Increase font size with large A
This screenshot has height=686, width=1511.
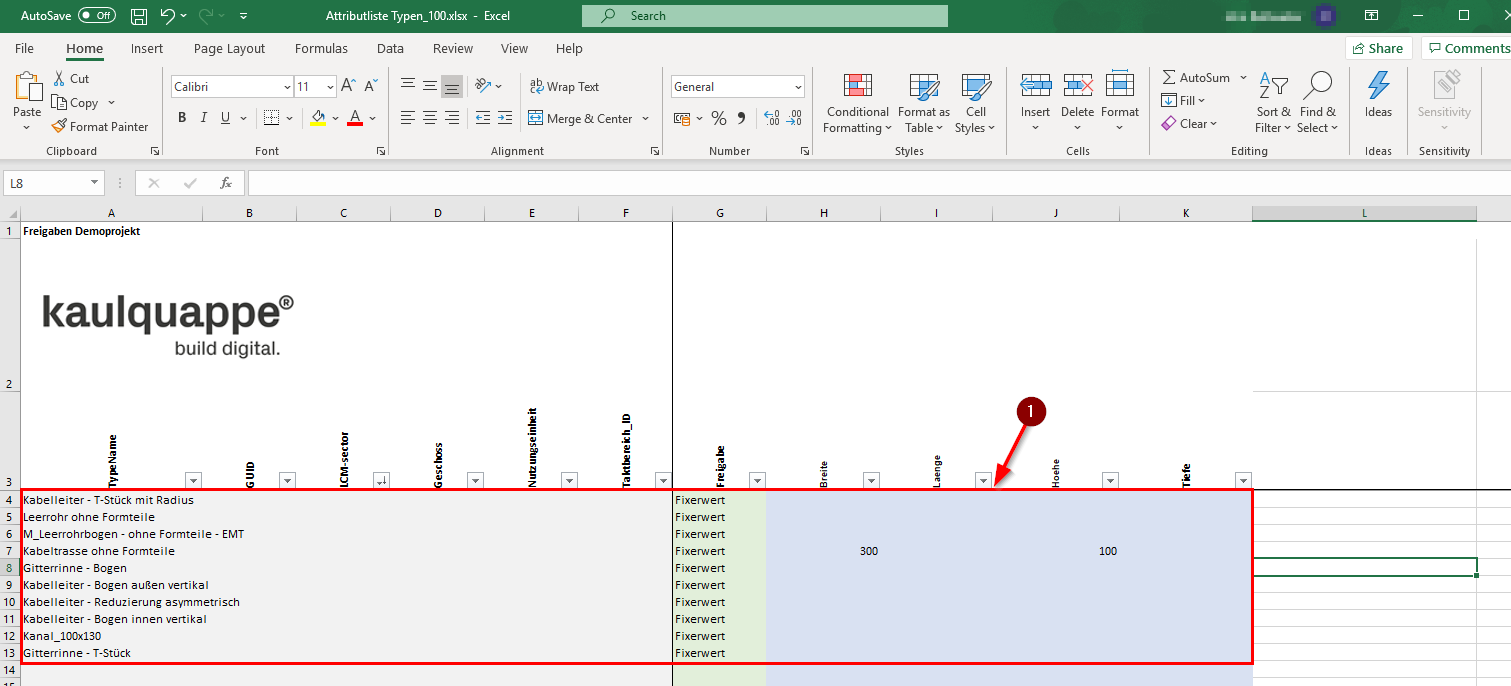coord(348,87)
